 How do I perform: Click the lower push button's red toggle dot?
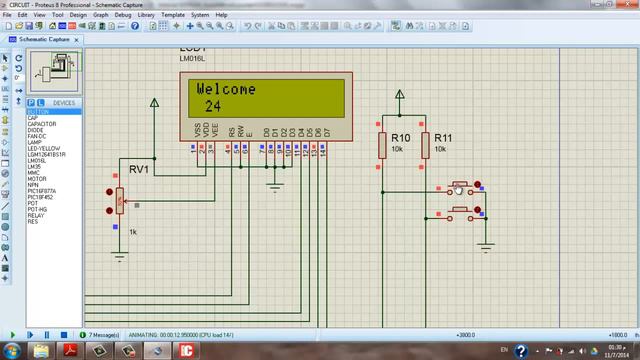coord(477,210)
